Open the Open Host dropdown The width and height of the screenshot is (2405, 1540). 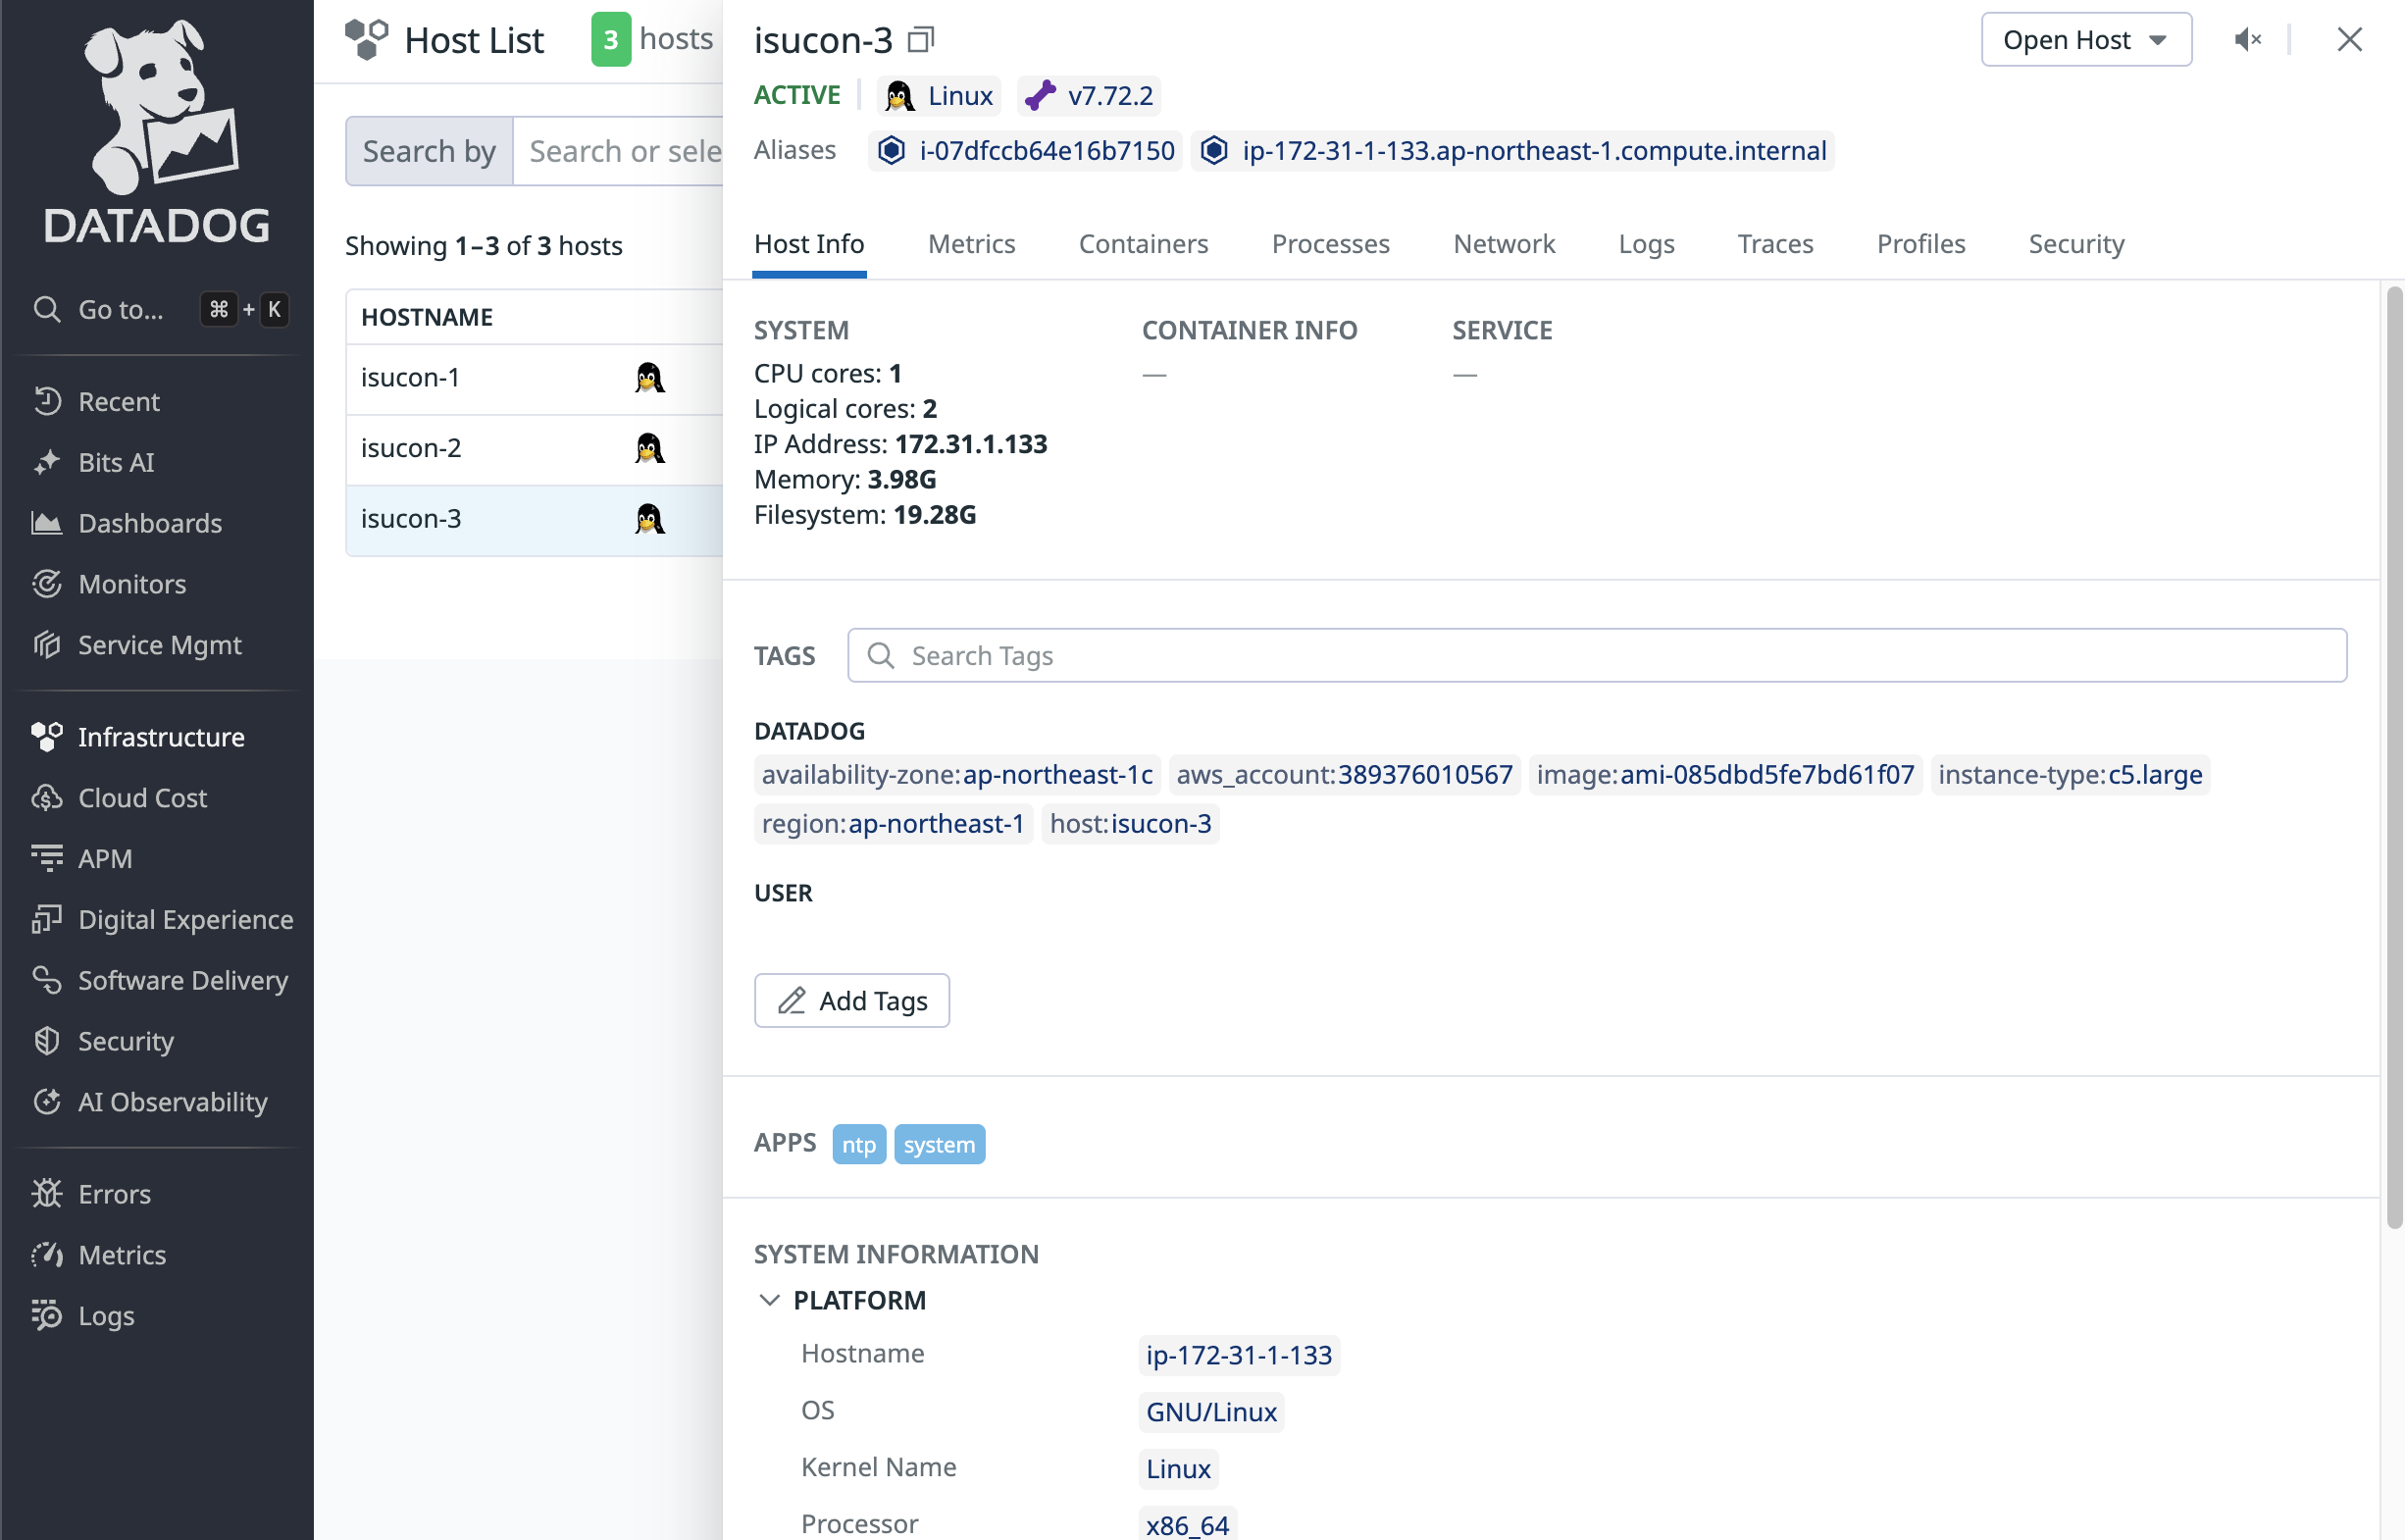tap(2085, 40)
